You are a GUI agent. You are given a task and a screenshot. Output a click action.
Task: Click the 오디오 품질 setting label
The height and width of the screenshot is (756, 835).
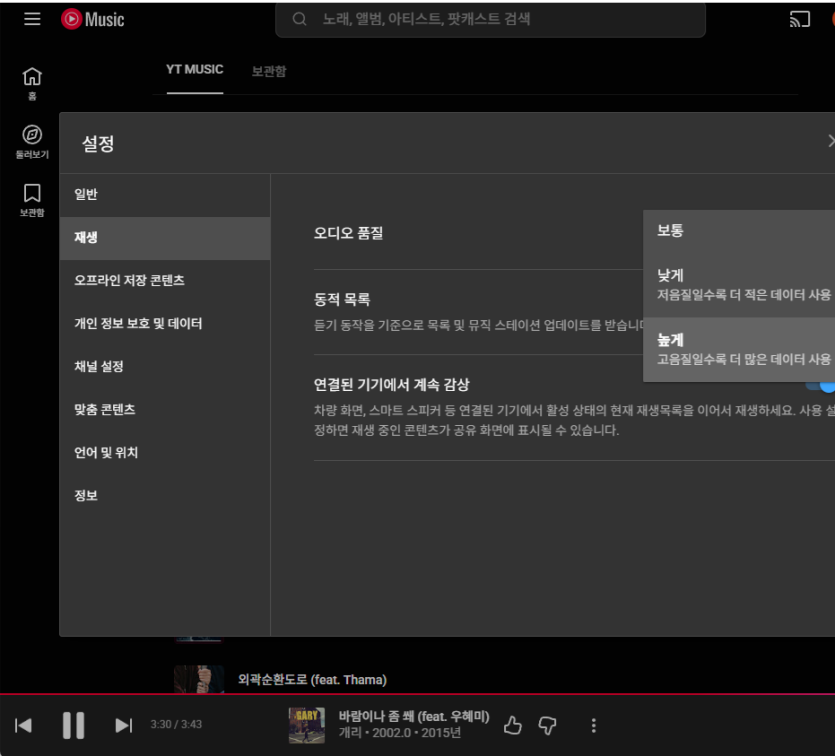348,233
